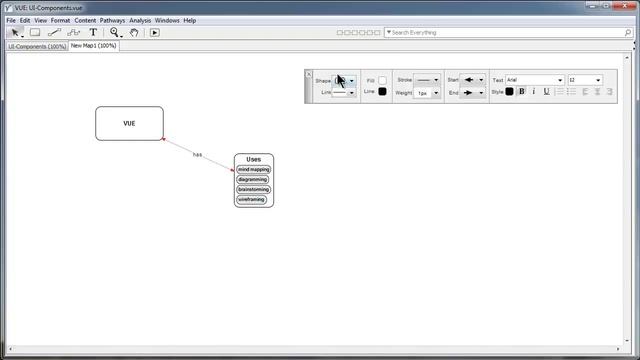
Task: Toggle bold text formatting
Action: 522,91
